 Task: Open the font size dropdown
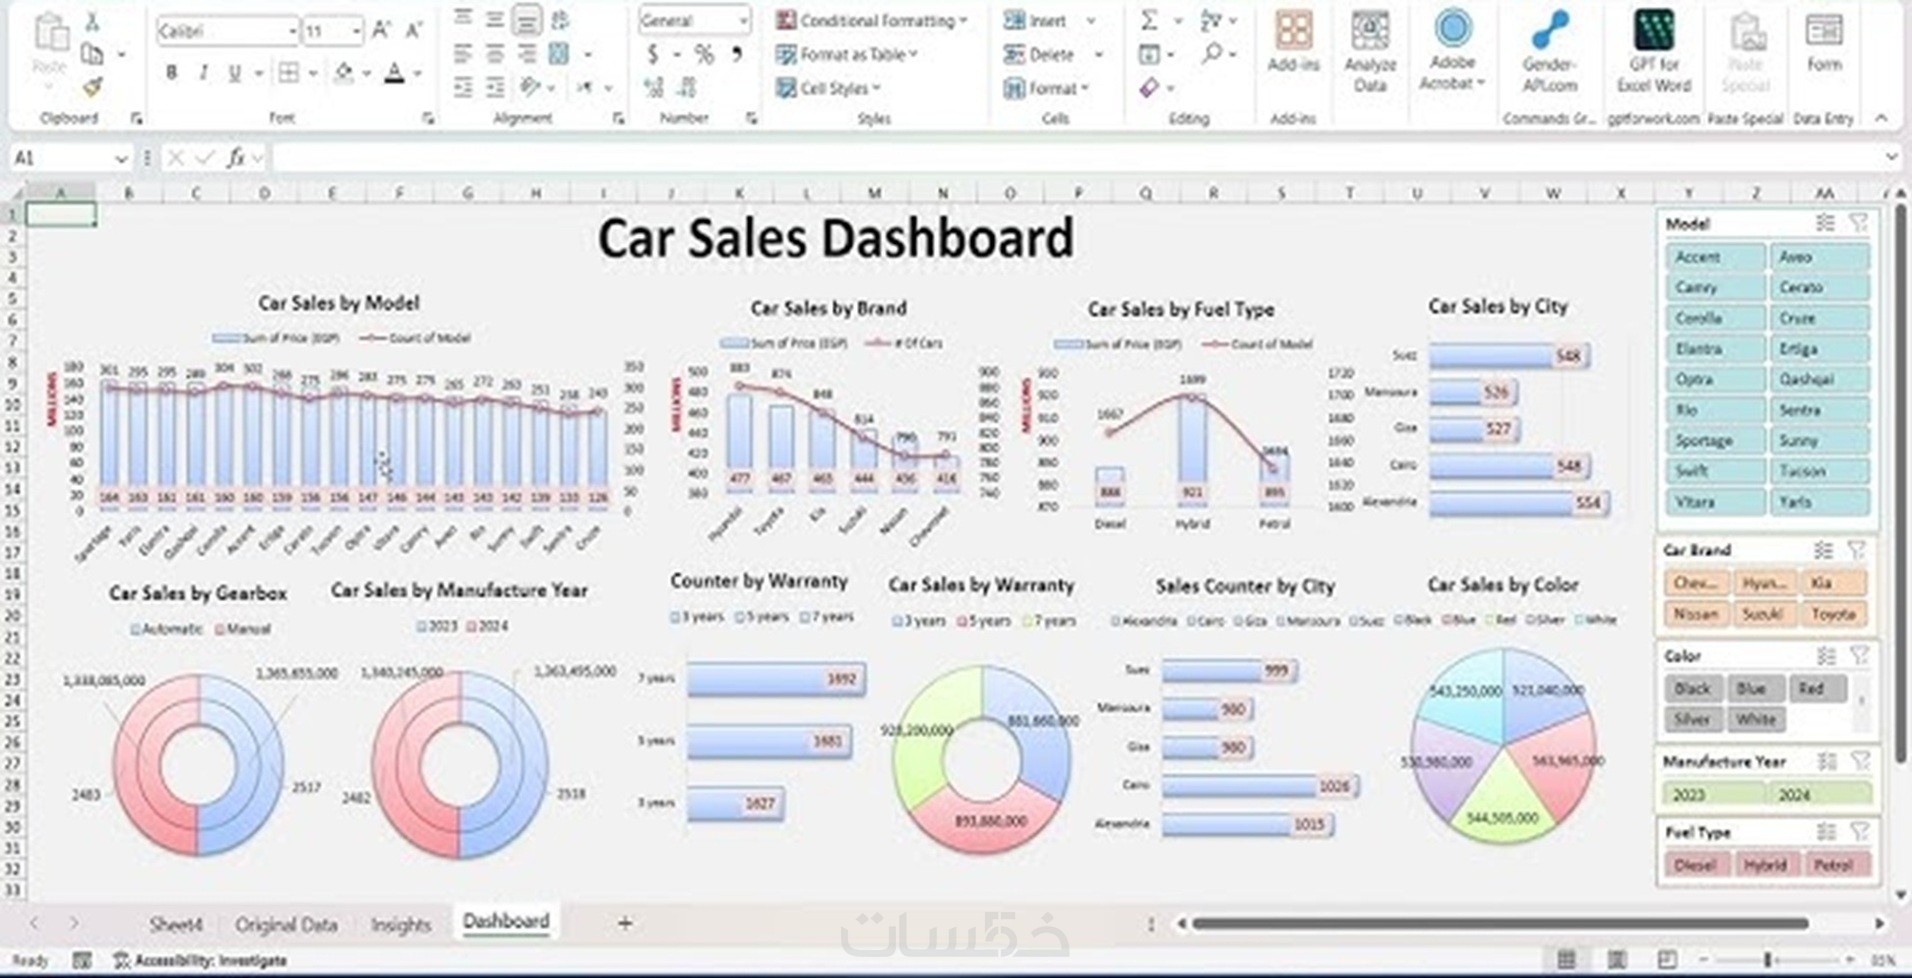coord(355,32)
